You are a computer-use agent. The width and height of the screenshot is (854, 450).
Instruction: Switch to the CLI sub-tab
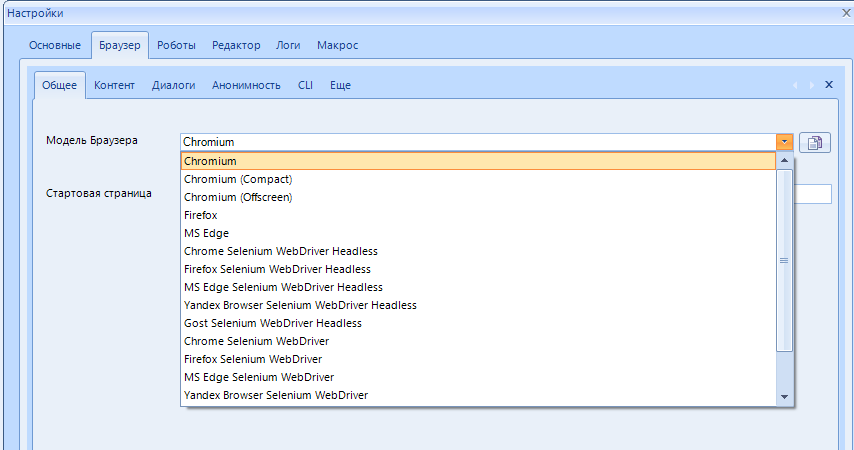click(x=306, y=85)
